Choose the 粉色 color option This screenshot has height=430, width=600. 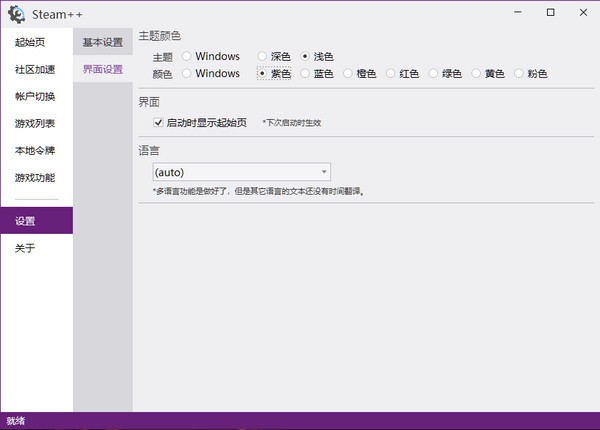click(518, 74)
